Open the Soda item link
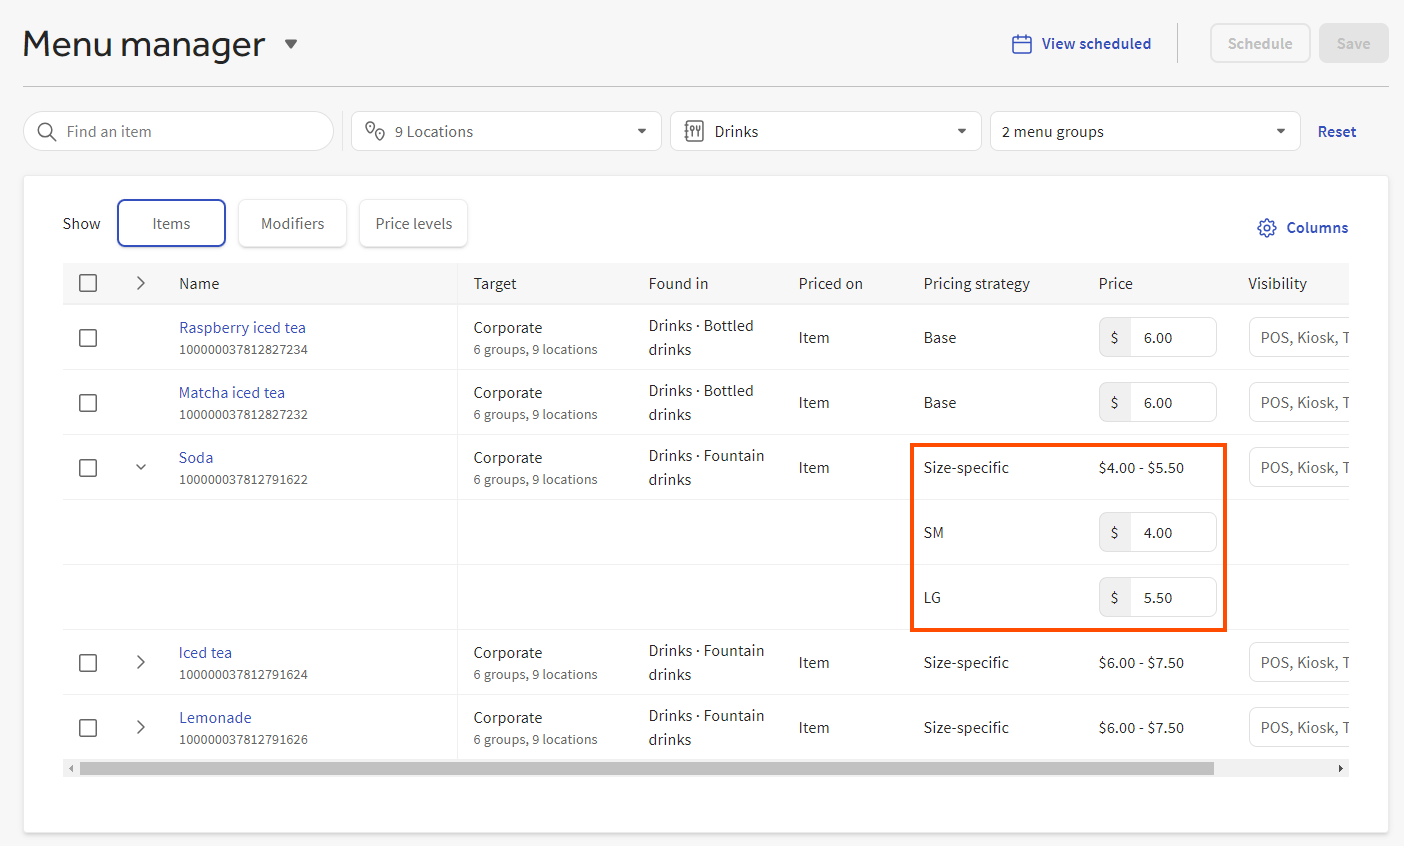1404x846 pixels. point(196,458)
